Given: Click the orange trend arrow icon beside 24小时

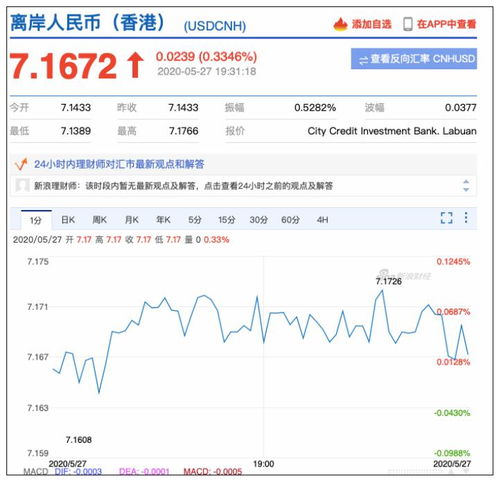Looking at the screenshot, I should tap(21, 164).
